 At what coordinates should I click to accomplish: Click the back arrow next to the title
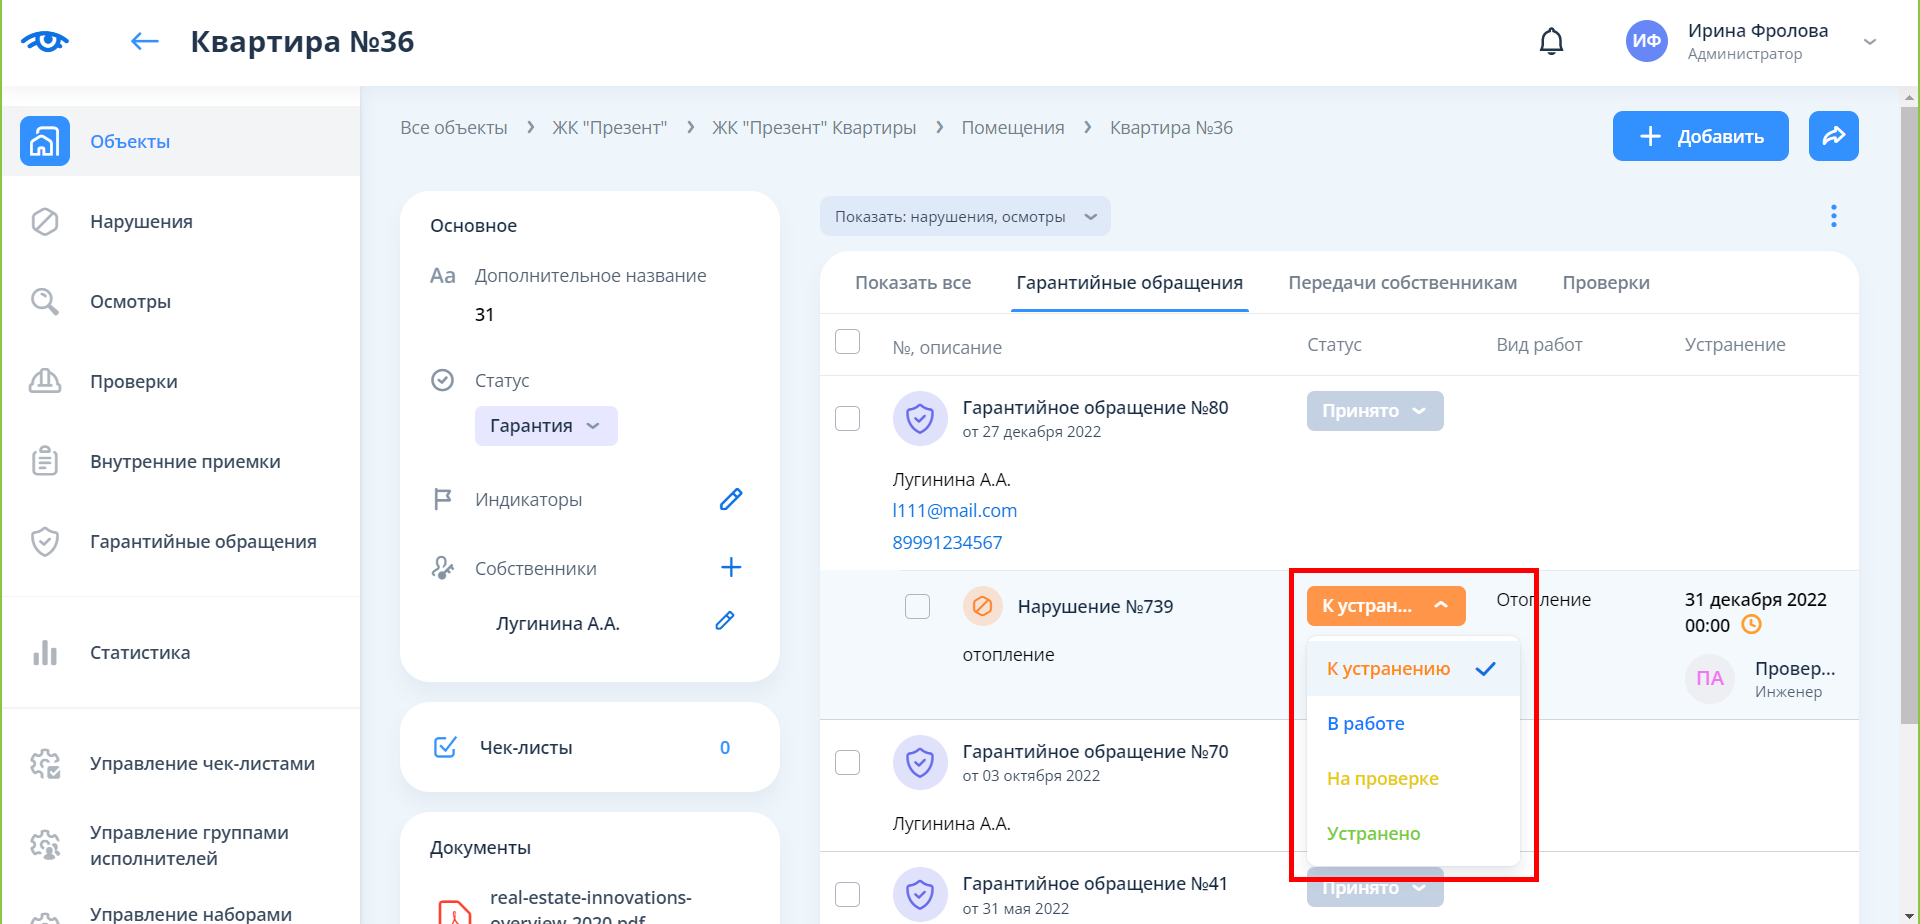click(x=145, y=42)
